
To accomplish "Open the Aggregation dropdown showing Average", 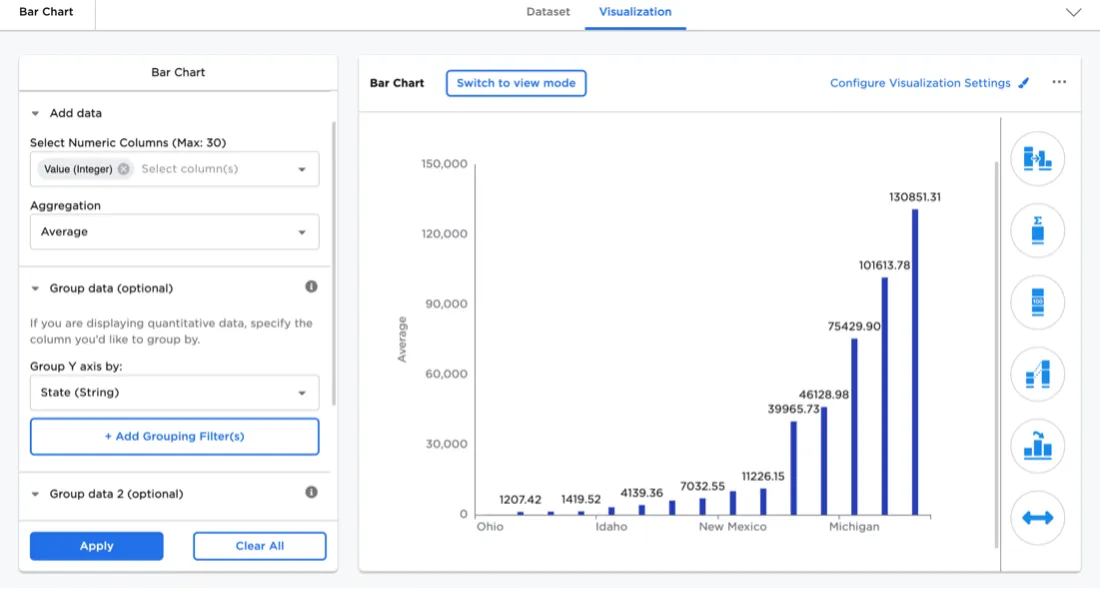I will pos(174,232).
